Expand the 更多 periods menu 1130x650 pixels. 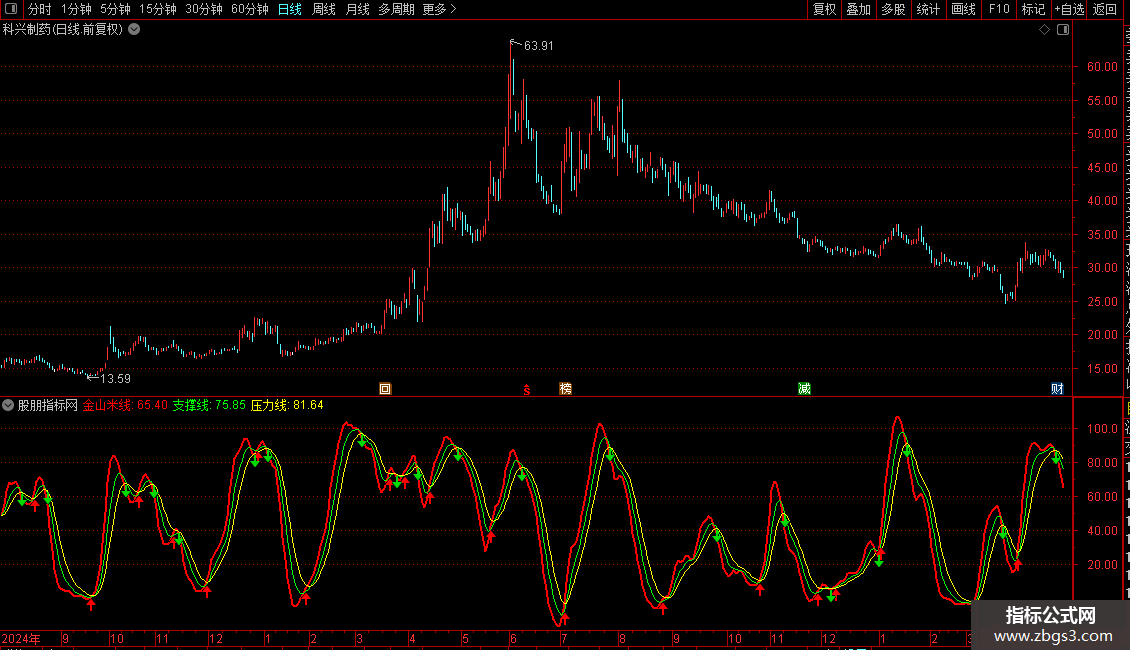pos(439,9)
